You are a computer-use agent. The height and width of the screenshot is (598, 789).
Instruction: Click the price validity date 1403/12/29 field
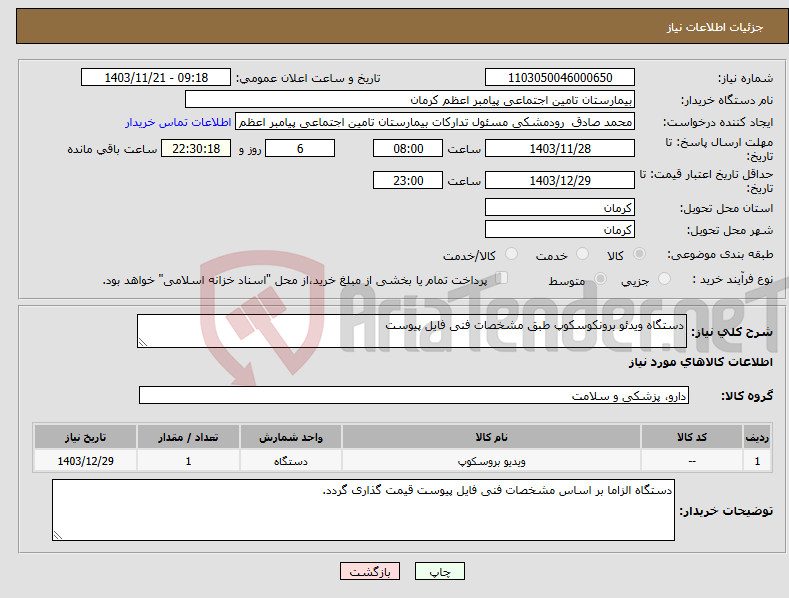click(560, 180)
